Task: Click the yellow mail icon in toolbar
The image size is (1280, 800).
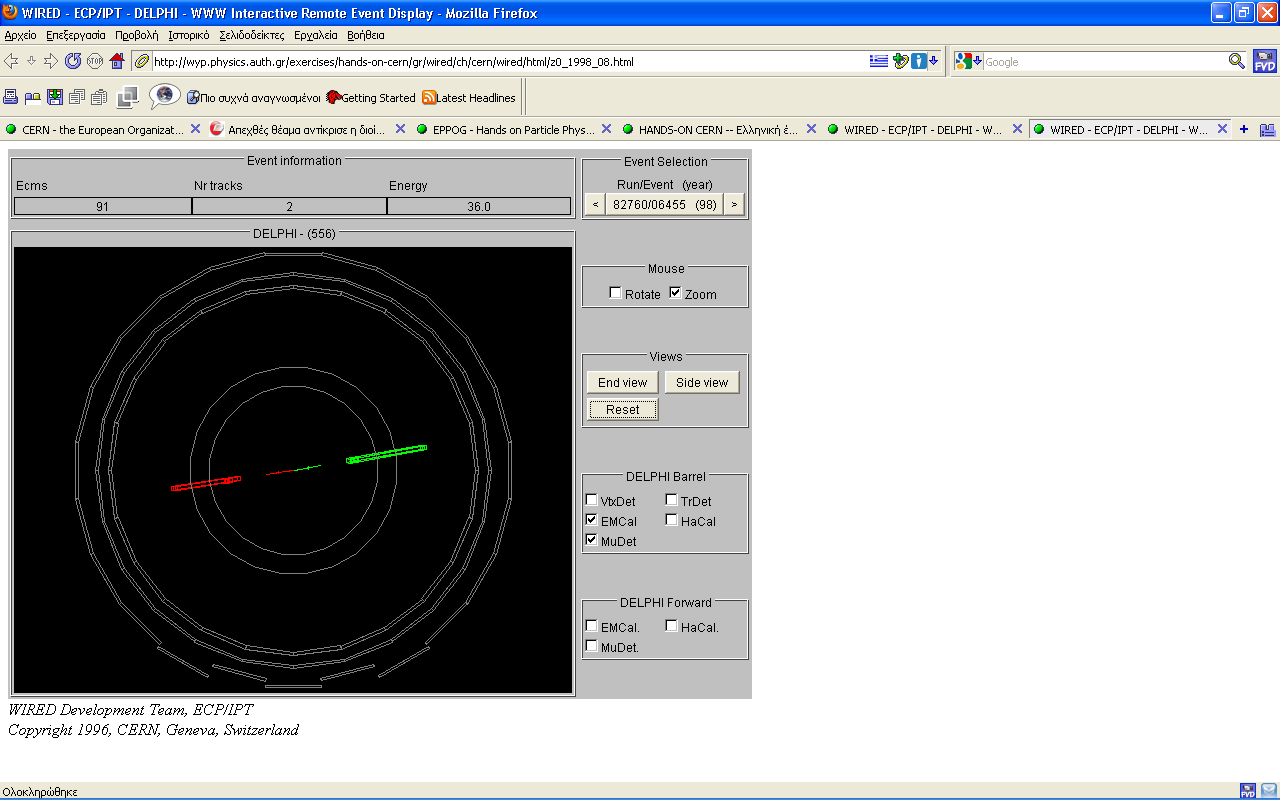Action: (x=33, y=98)
